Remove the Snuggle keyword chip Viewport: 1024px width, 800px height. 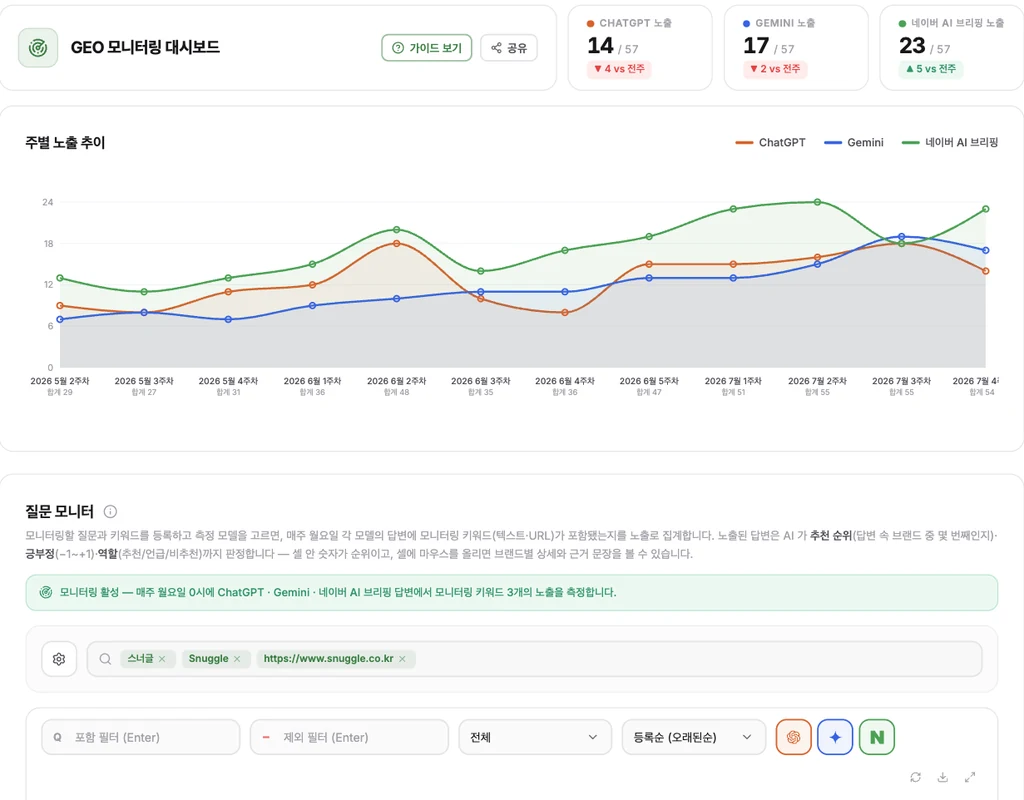[x=237, y=659]
